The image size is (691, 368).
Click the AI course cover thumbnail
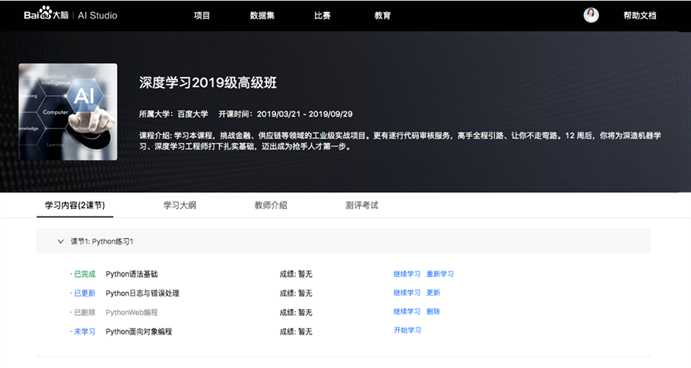[x=68, y=112]
